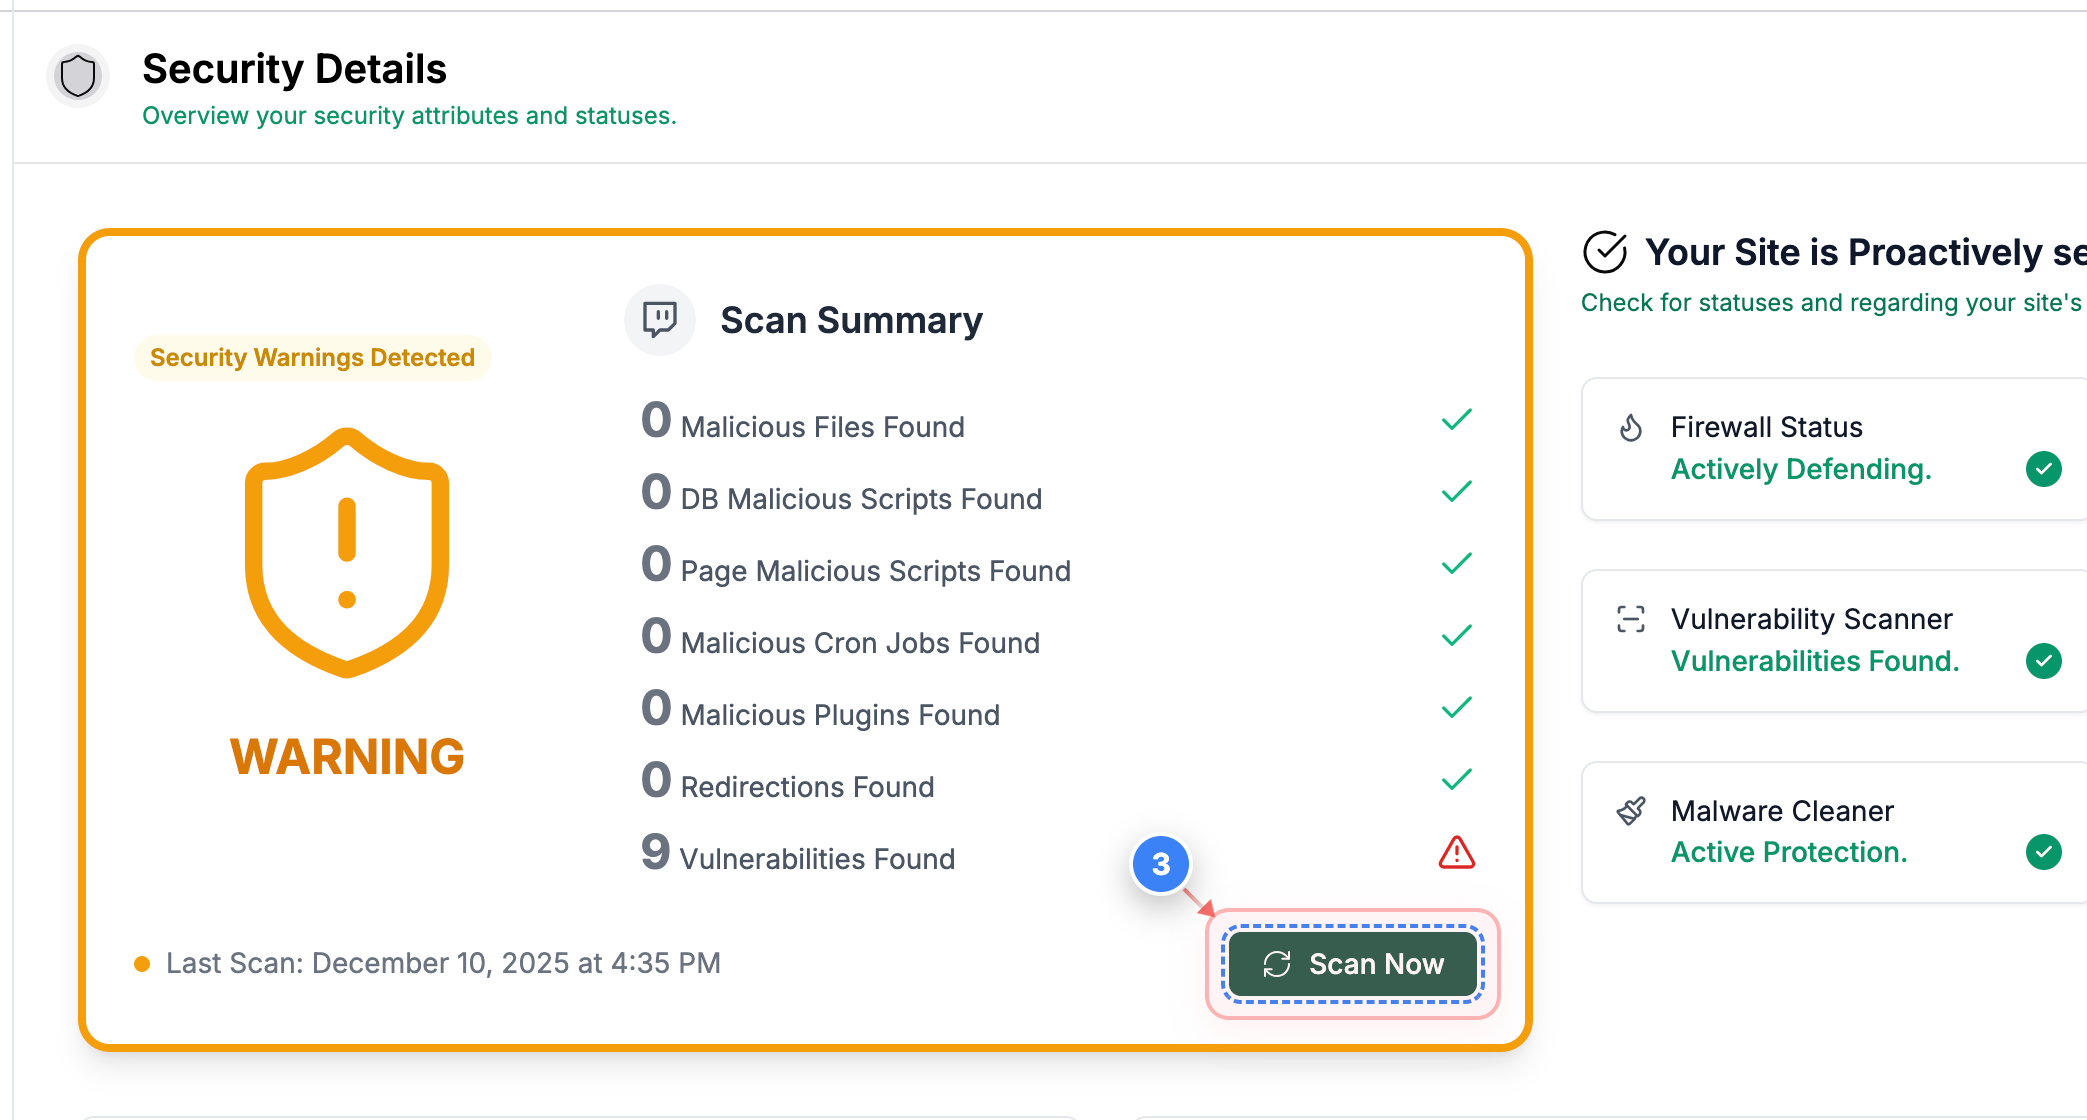
Task: Toggle the green status badge on Firewall Status card
Action: 2045,469
